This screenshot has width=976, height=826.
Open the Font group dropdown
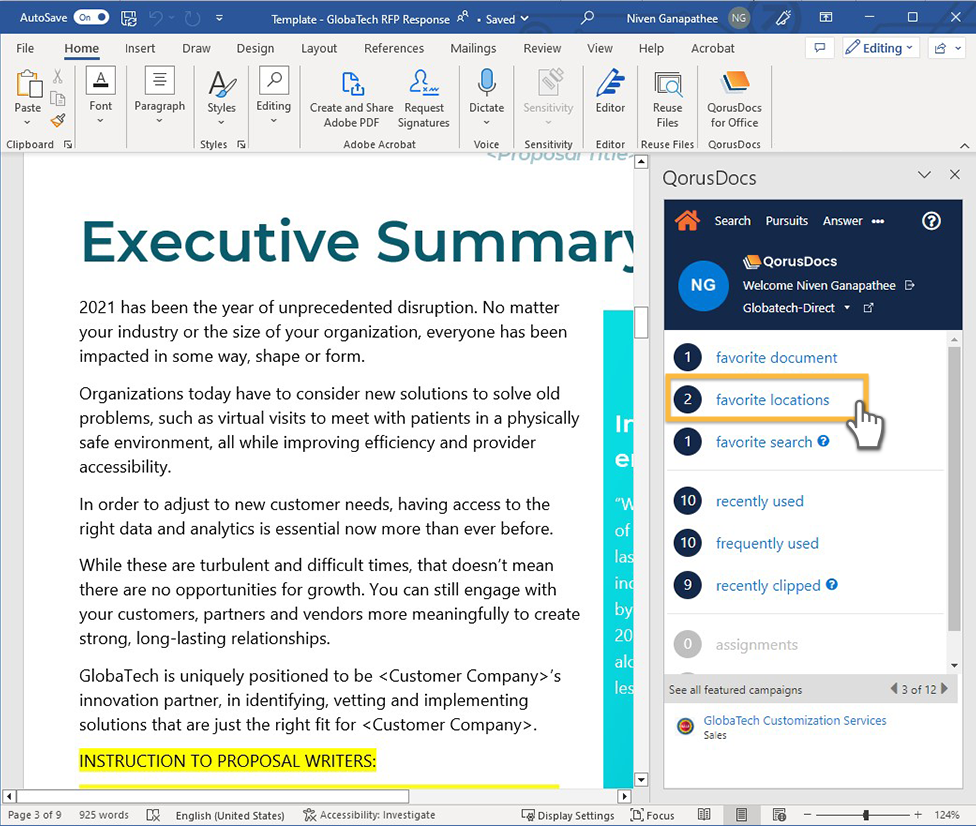100,95
